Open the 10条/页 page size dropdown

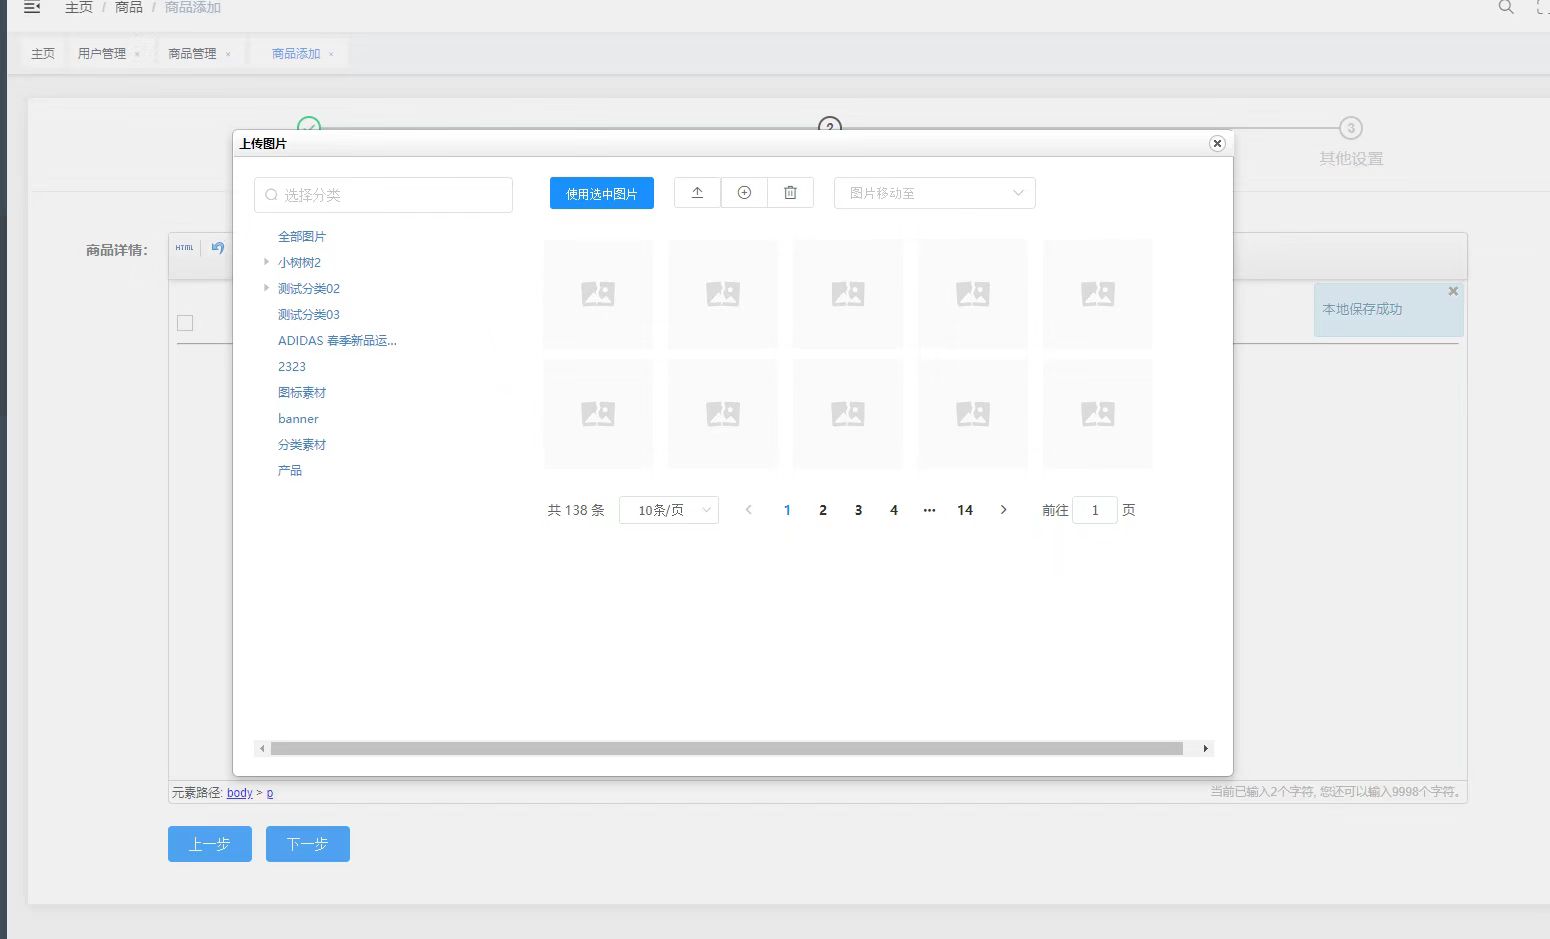point(668,510)
